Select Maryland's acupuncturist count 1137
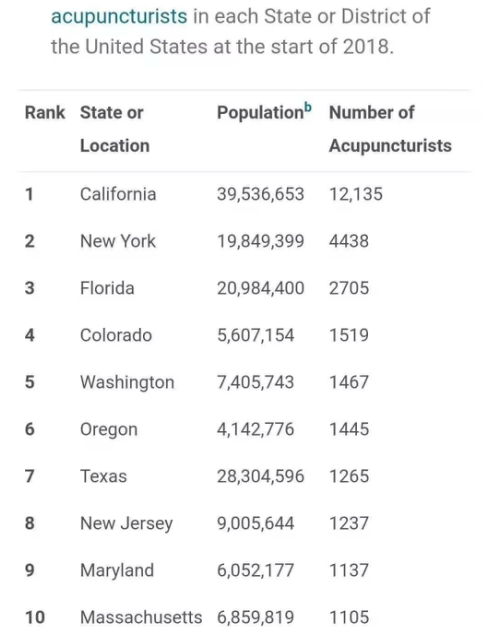Screen dimensions: 482x630 [x=349, y=570]
